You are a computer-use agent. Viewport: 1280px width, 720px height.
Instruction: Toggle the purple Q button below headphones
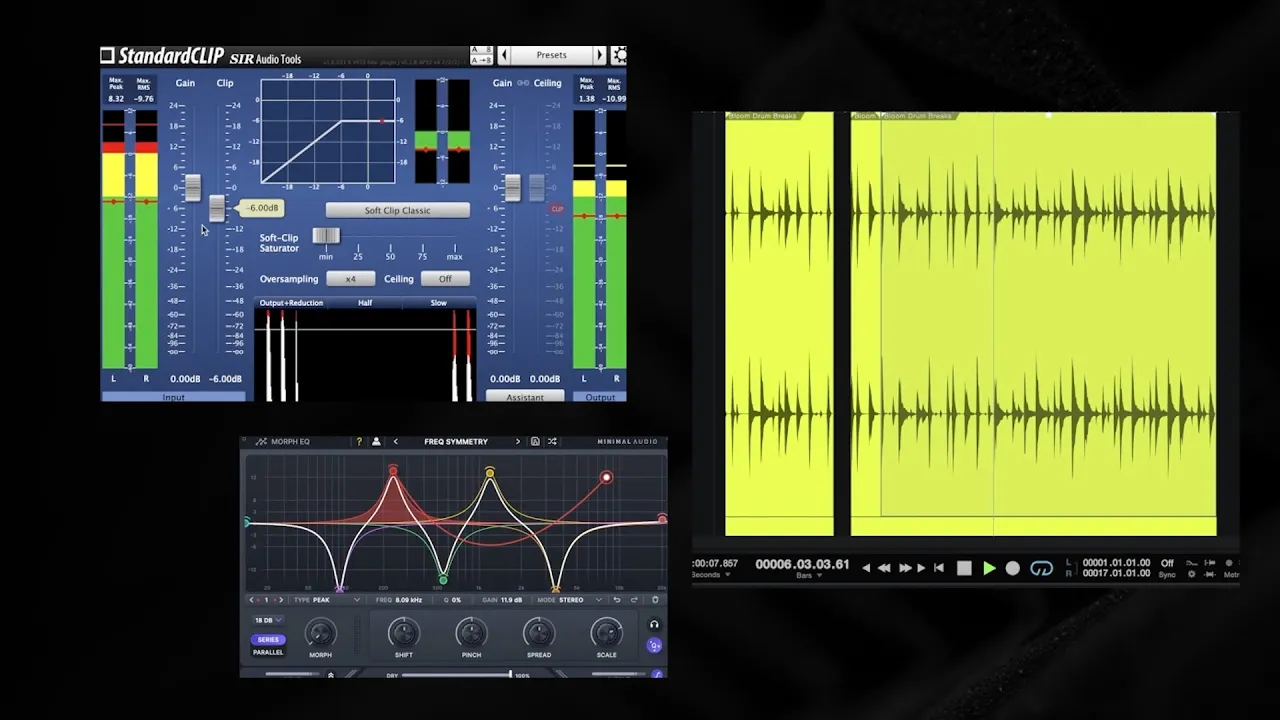(x=654, y=645)
